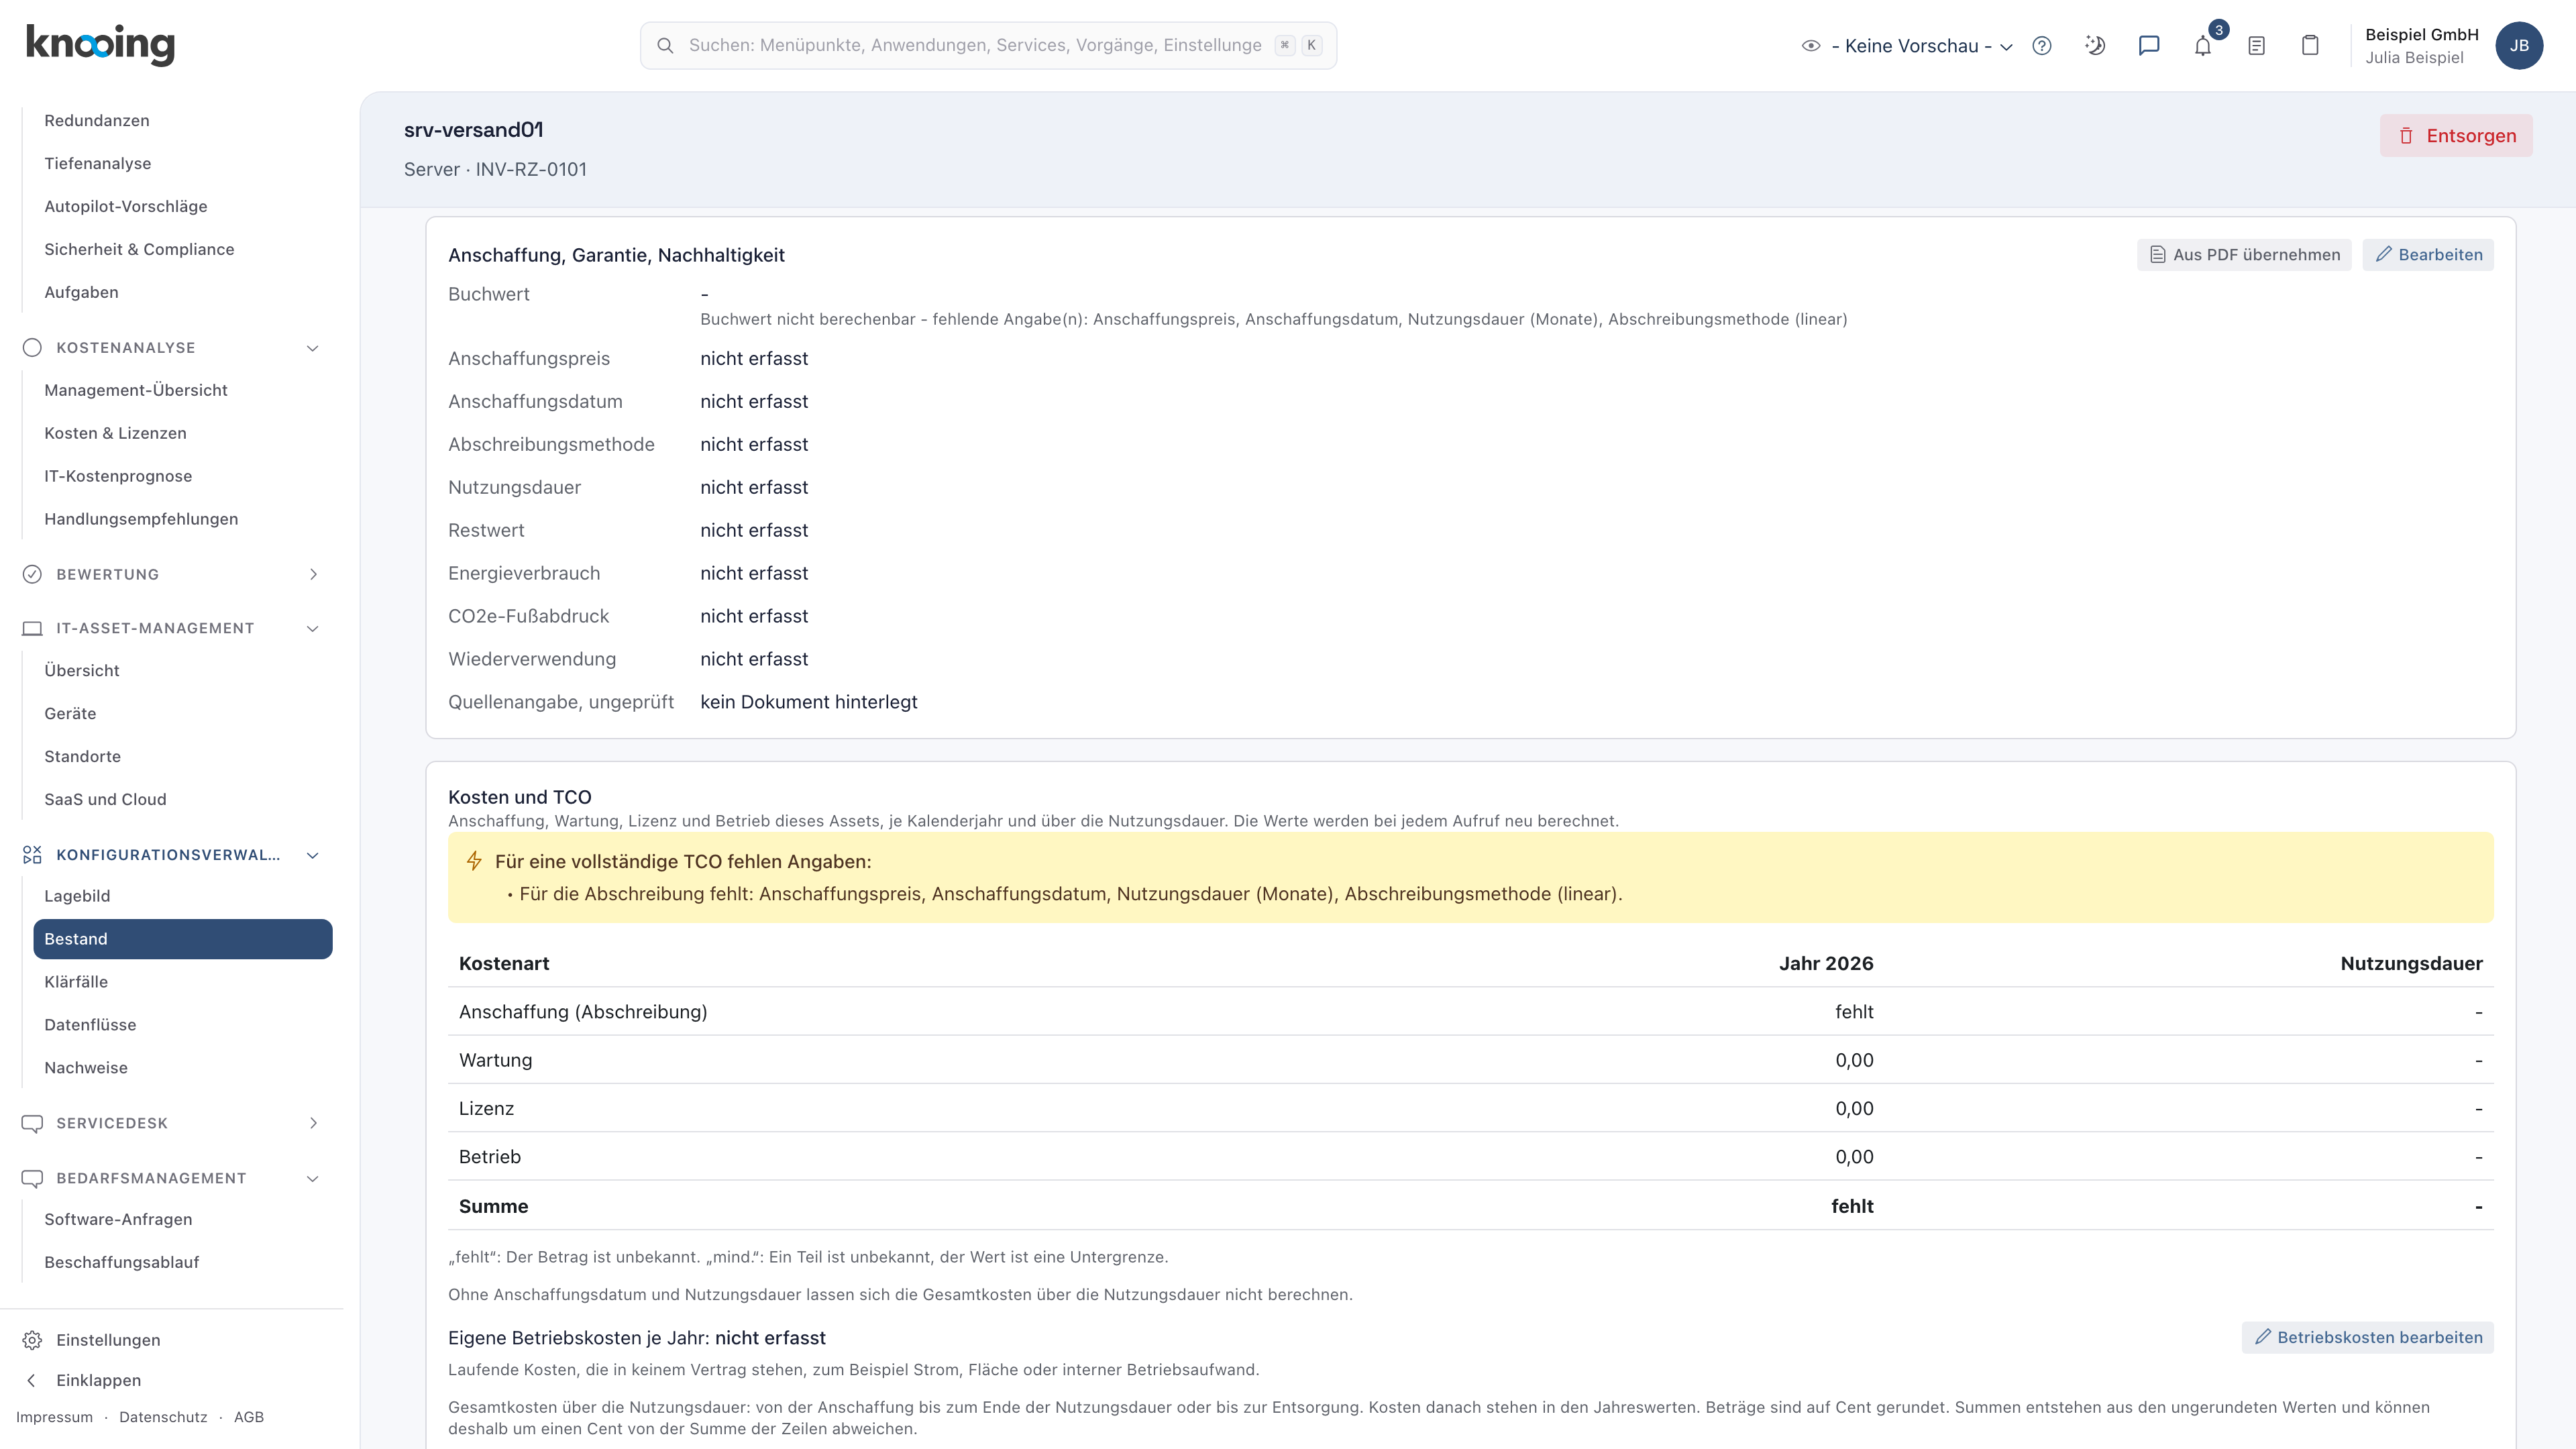This screenshot has height=1449, width=2576.
Task: Toggle dark mode moon icon
Action: point(2095,46)
